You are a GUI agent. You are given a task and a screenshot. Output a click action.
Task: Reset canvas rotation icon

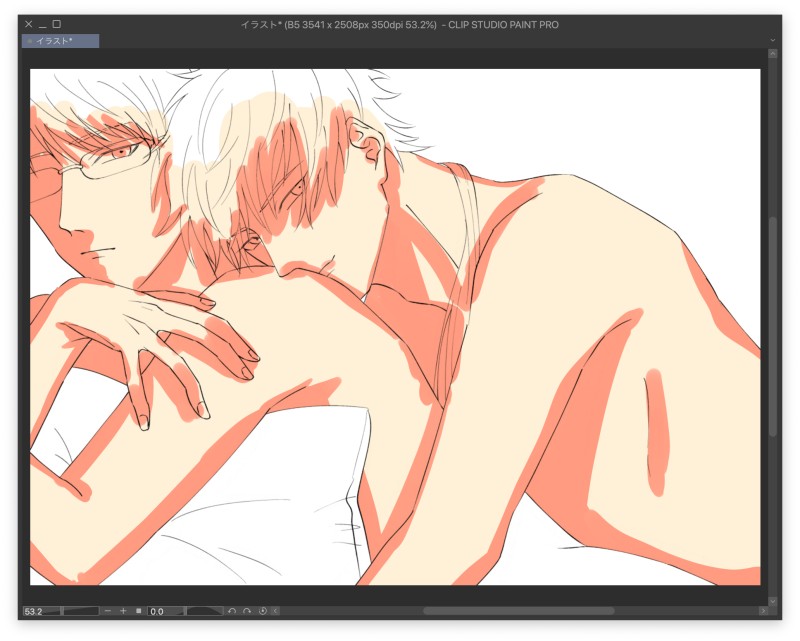pos(263,611)
